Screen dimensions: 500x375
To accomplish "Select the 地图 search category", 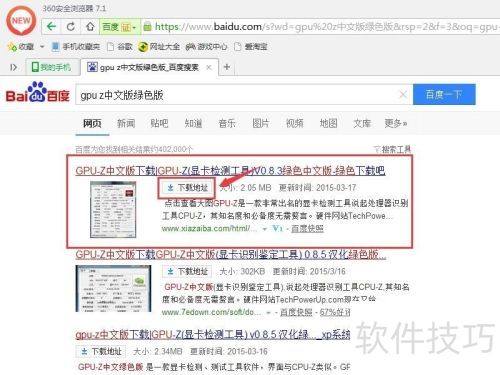I will coord(328,124).
